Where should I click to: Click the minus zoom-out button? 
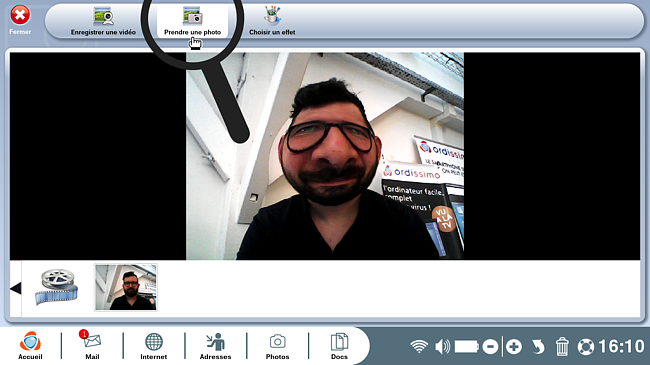(490, 346)
